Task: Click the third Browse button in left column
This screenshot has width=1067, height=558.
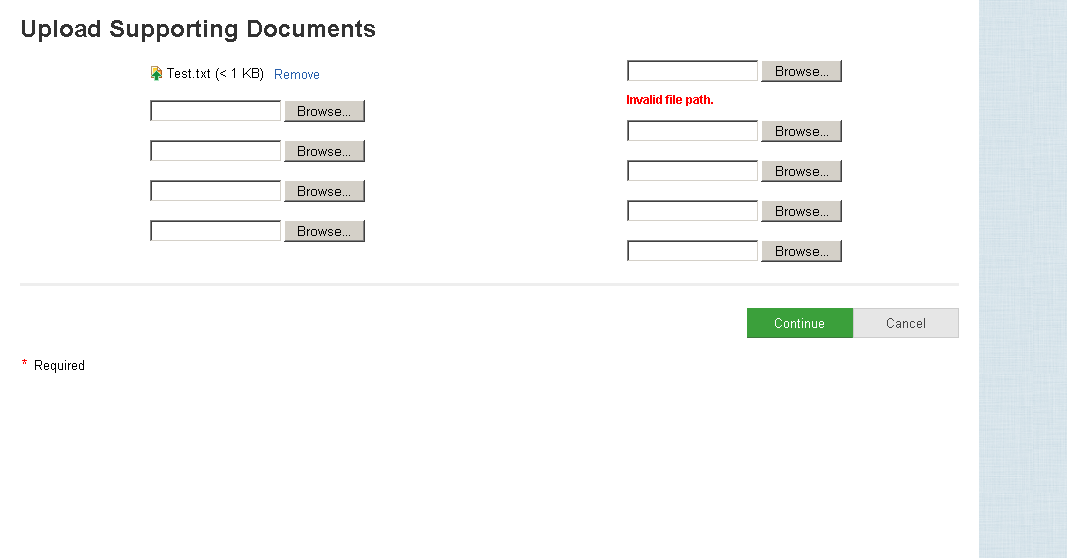Action: (325, 191)
